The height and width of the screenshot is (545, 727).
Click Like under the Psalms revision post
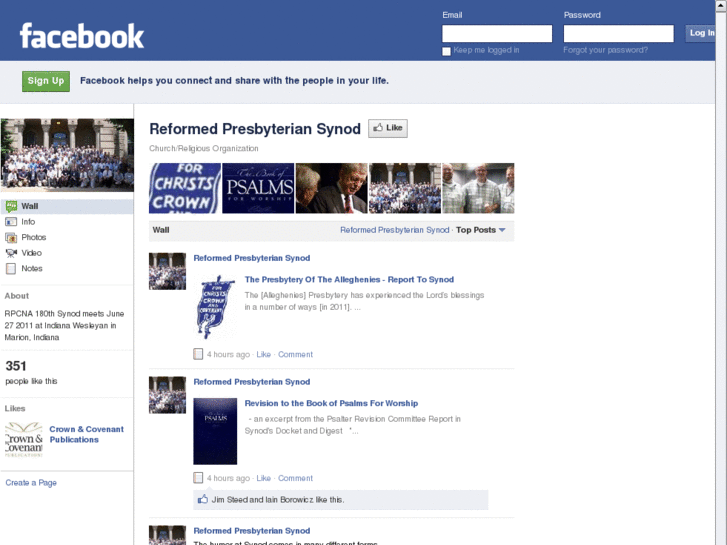pos(263,478)
